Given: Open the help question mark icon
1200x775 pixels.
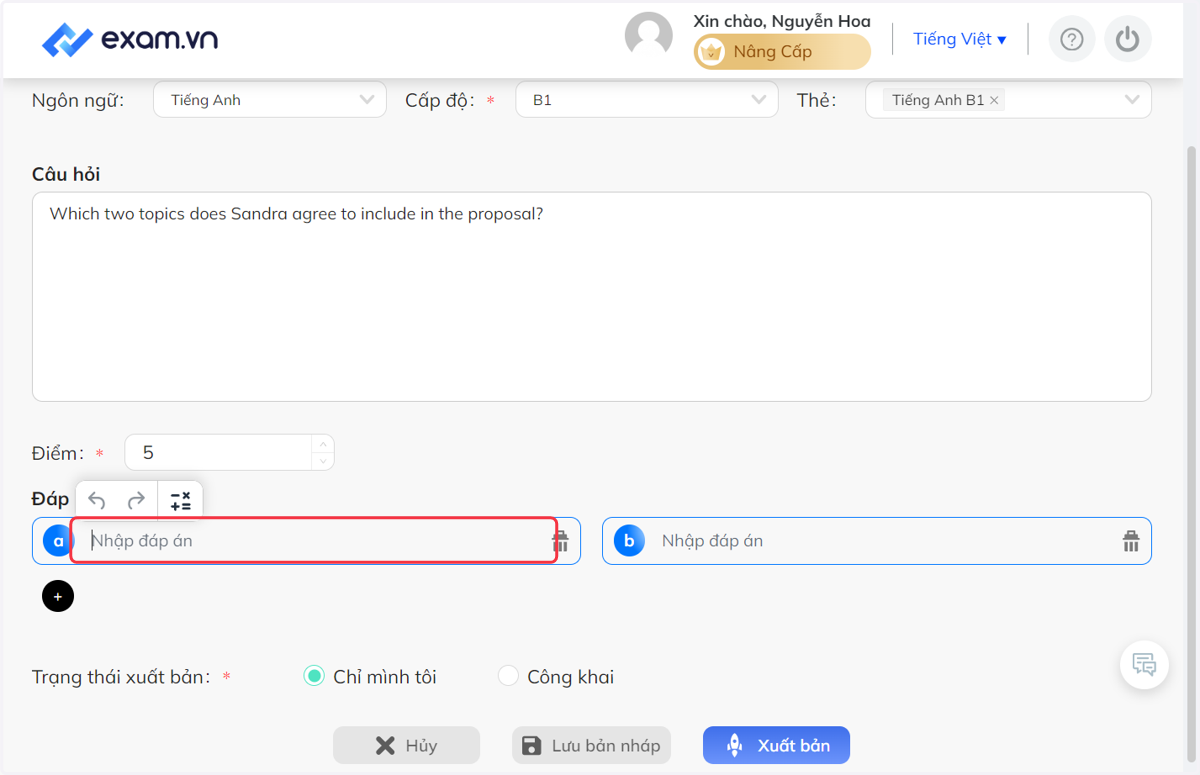Looking at the screenshot, I should [x=1072, y=39].
